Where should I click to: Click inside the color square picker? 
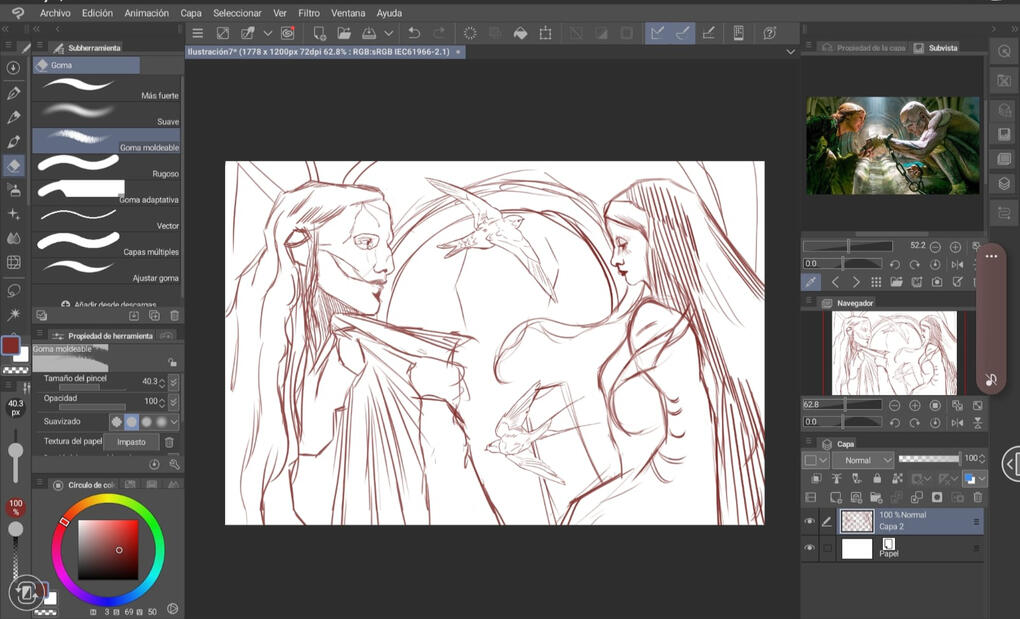pyautogui.click(x=106, y=549)
